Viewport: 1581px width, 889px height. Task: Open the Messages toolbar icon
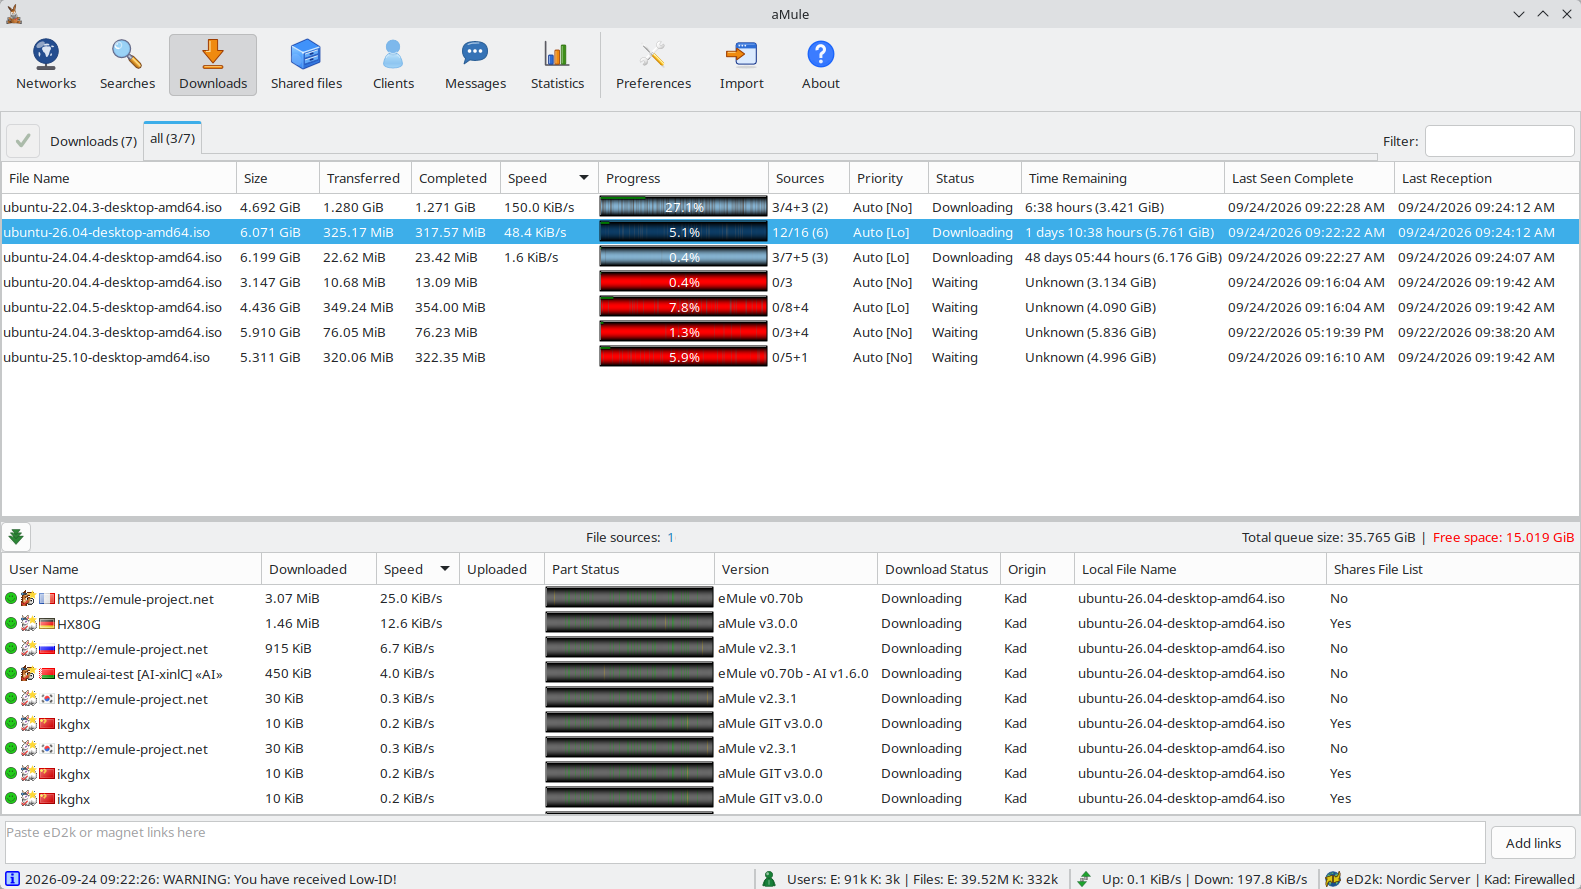pos(475,65)
